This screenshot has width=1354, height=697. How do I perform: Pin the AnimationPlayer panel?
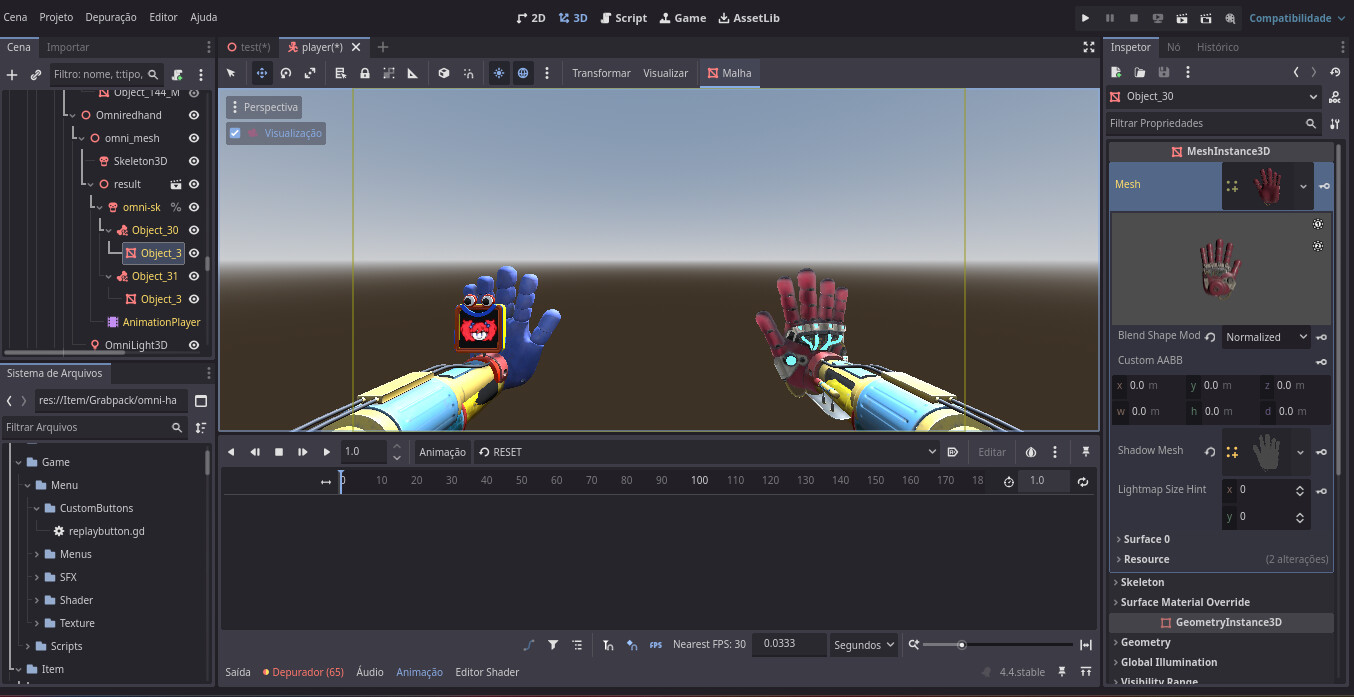click(x=1086, y=452)
